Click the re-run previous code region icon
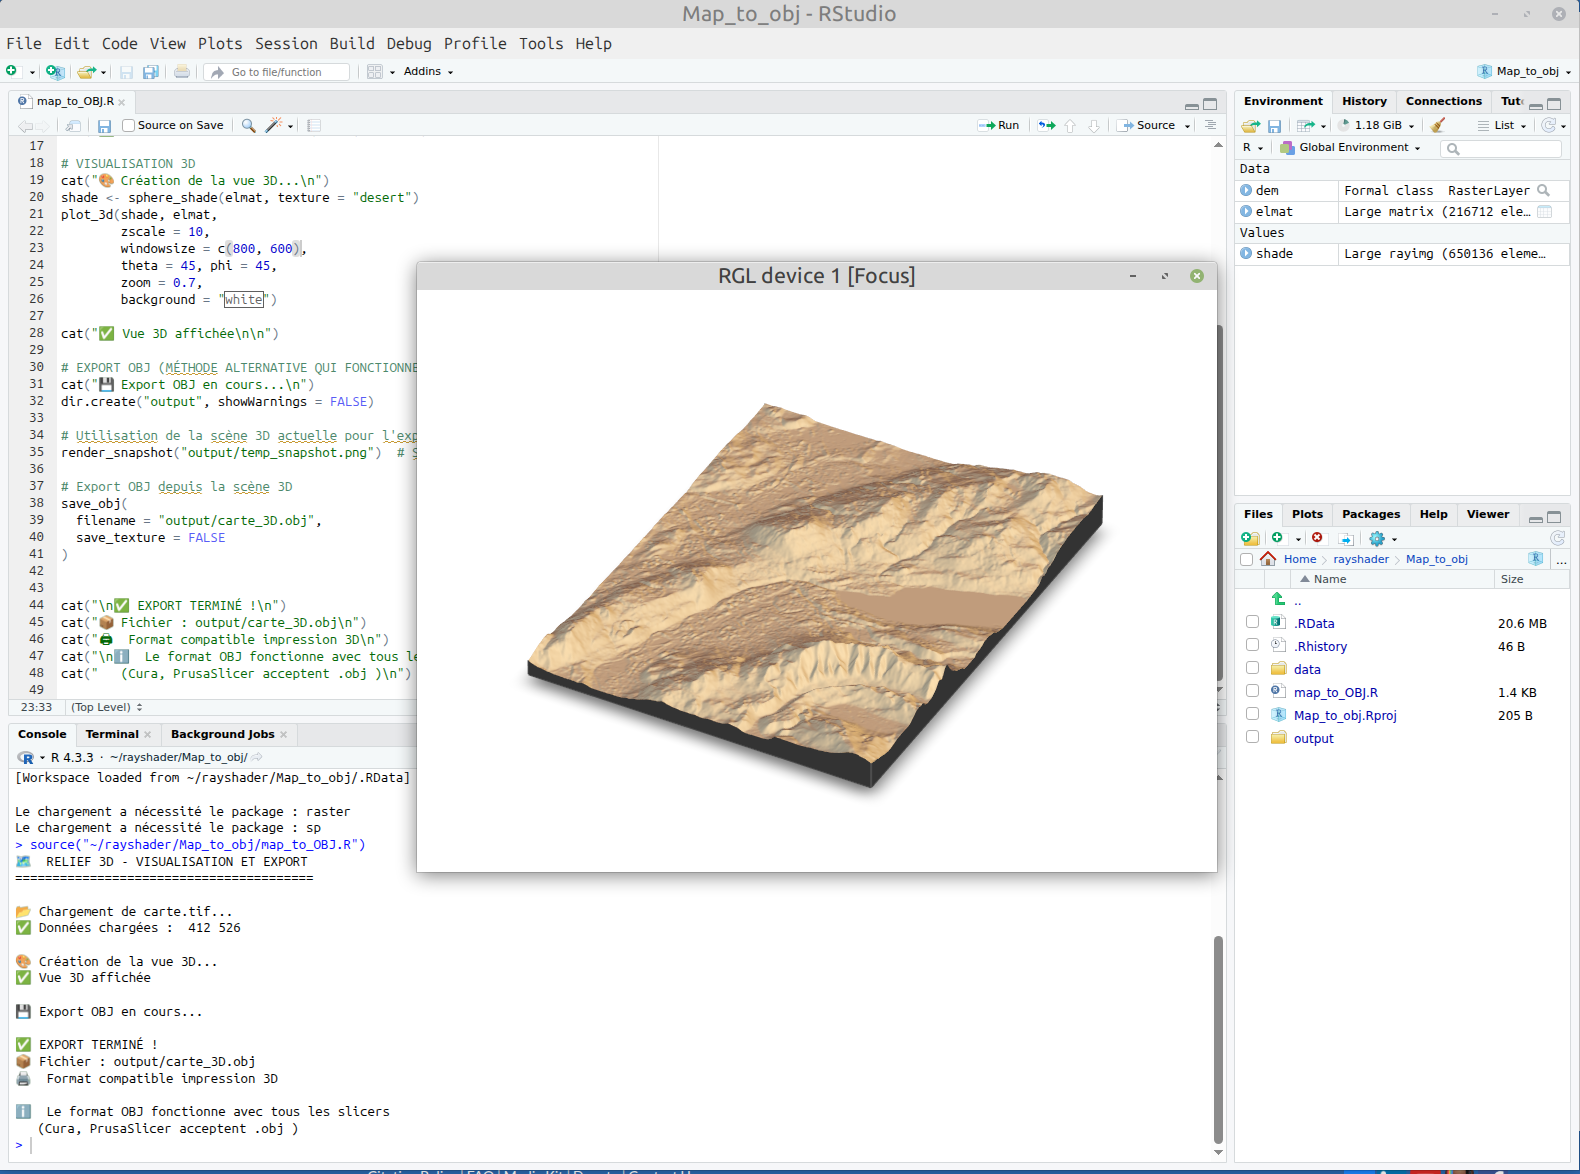This screenshot has height=1174, width=1580. tap(1046, 125)
